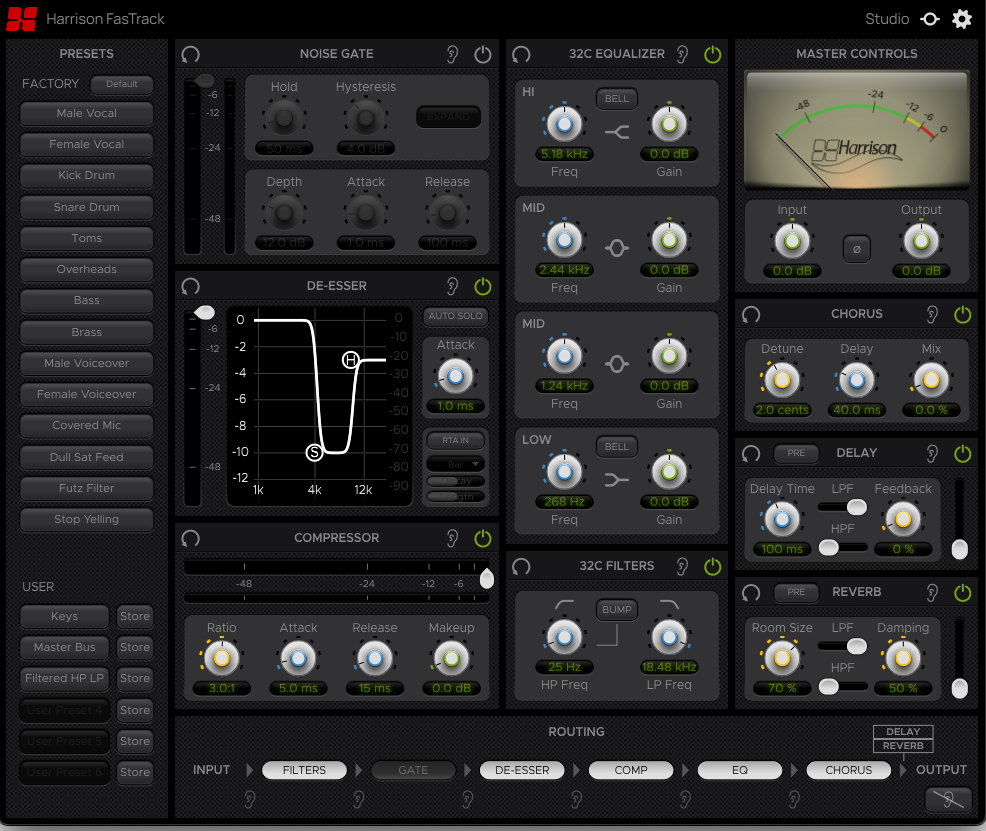The image size is (986, 831).
Task: Toggle BELL mode on the HI EQ band
Action: click(617, 99)
